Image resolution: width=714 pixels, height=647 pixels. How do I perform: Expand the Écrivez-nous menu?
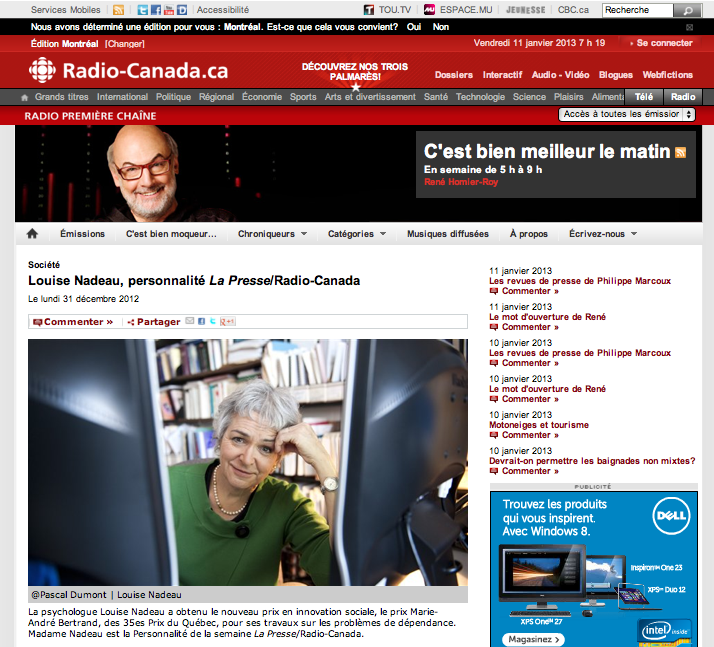[603, 234]
